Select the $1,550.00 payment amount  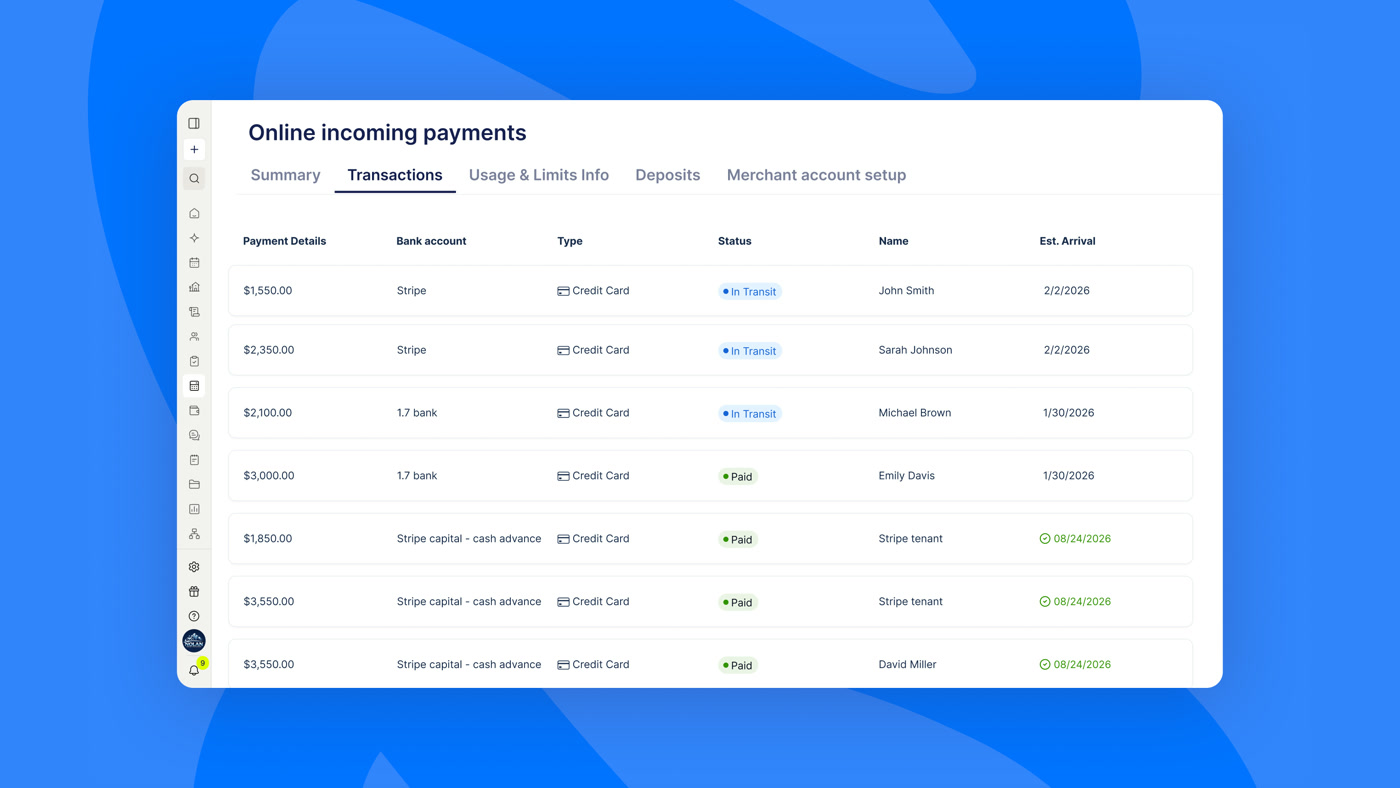[268, 291]
